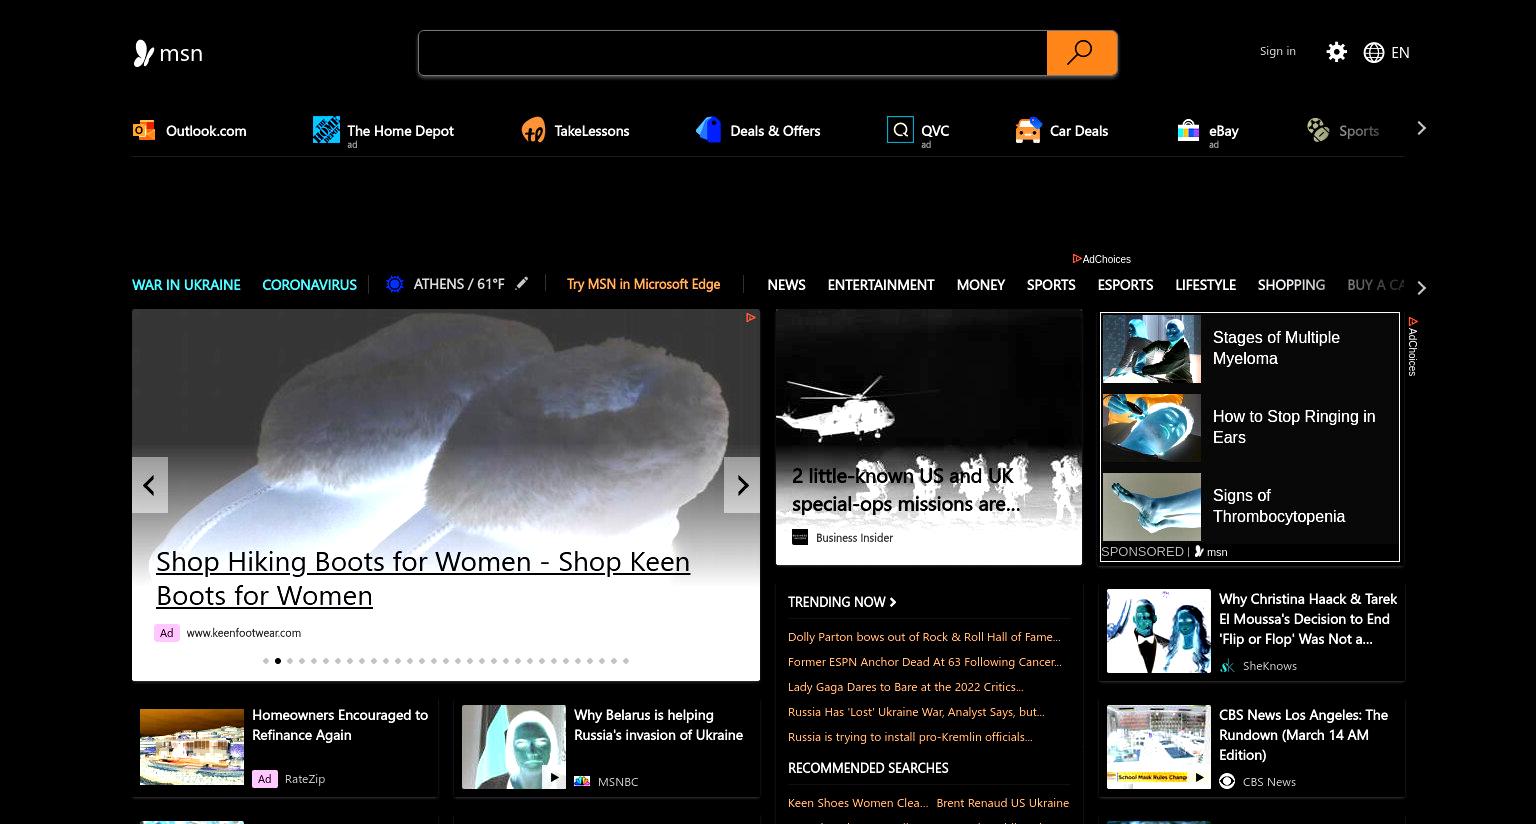The image size is (1536, 824).
Task: Open Dolly Parton trending story
Action: tap(924, 637)
